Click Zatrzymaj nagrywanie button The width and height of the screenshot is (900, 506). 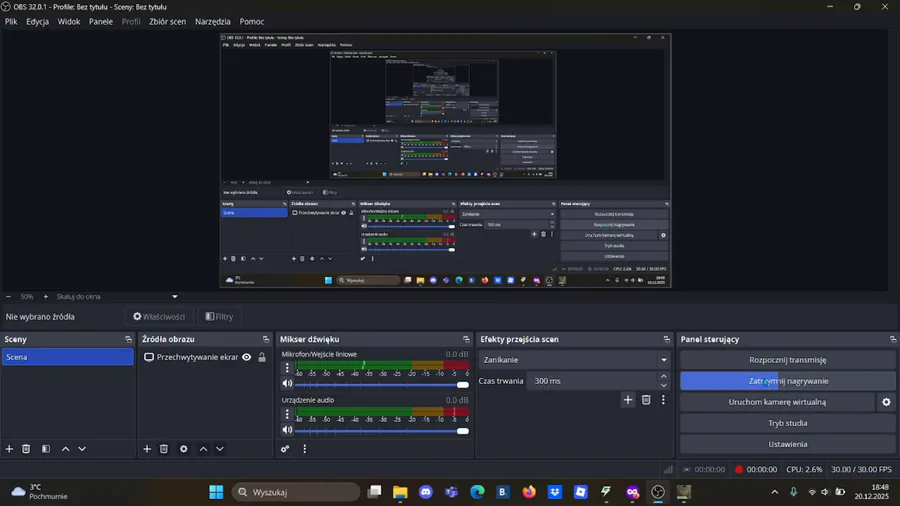click(788, 381)
